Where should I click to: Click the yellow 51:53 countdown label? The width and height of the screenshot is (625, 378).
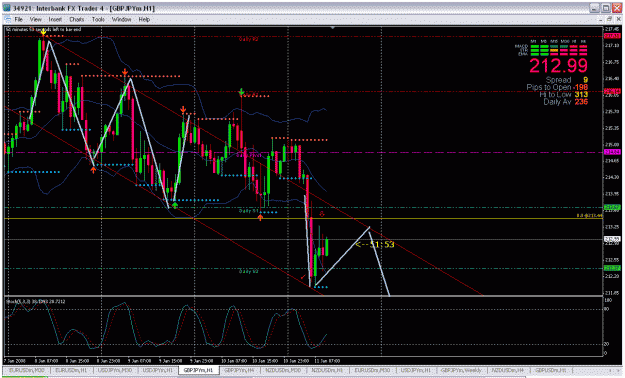click(375, 244)
